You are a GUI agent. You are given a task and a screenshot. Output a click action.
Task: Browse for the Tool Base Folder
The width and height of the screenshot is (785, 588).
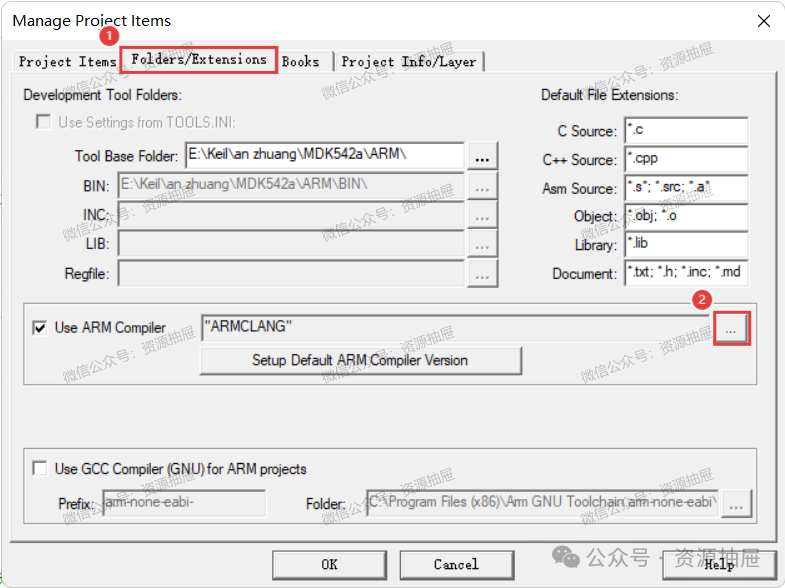[482, 156]
